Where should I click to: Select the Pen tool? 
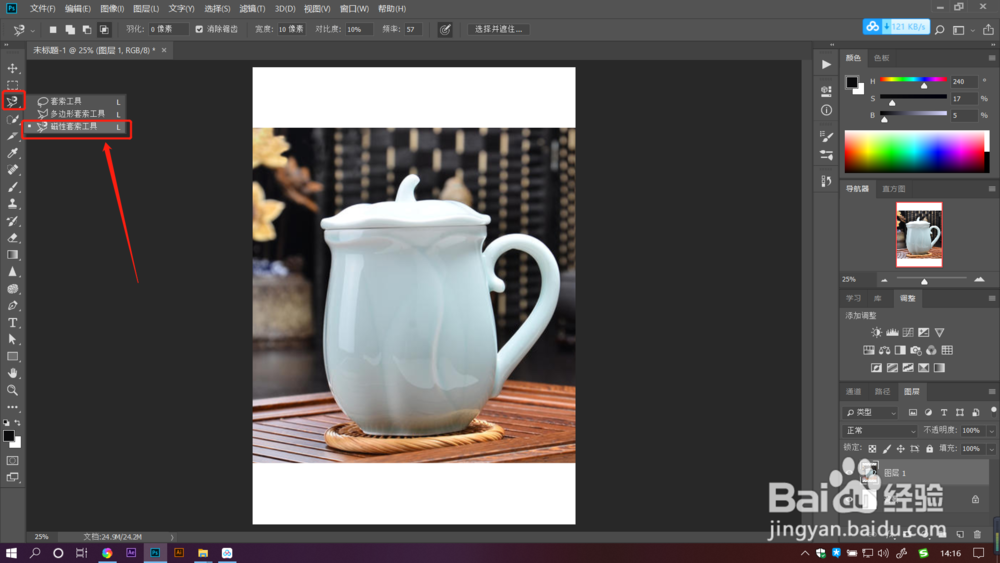click(x=12, y=305)
